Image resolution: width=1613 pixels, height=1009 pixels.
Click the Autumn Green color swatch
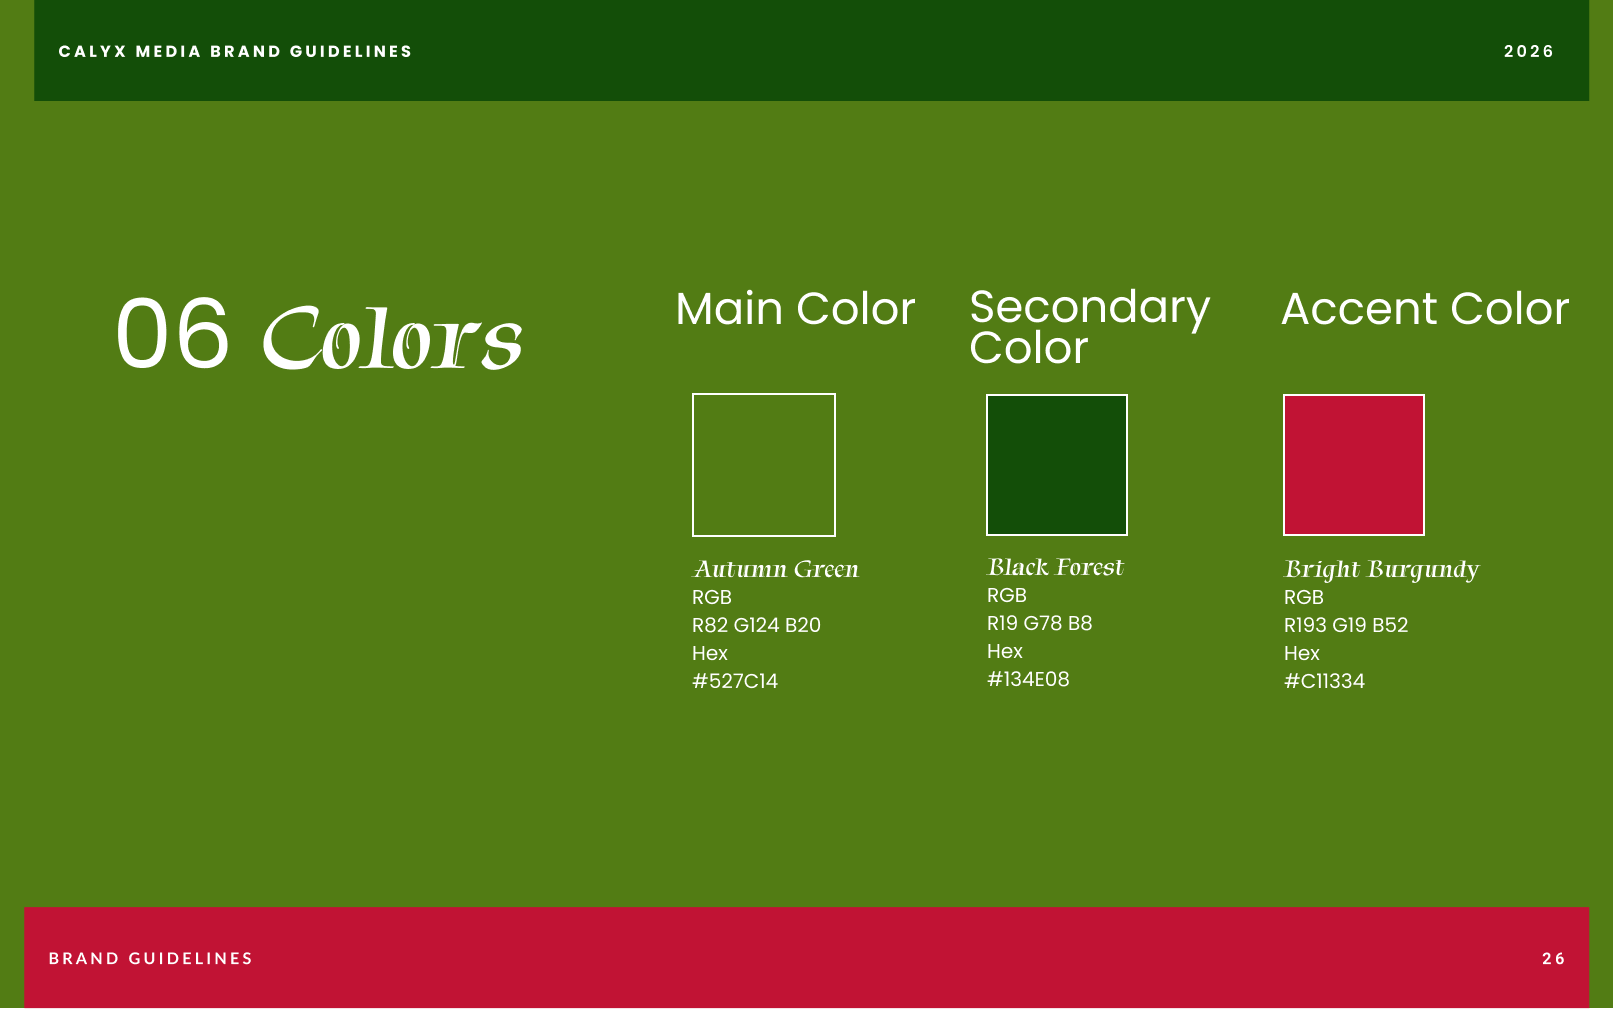(764, 465)
